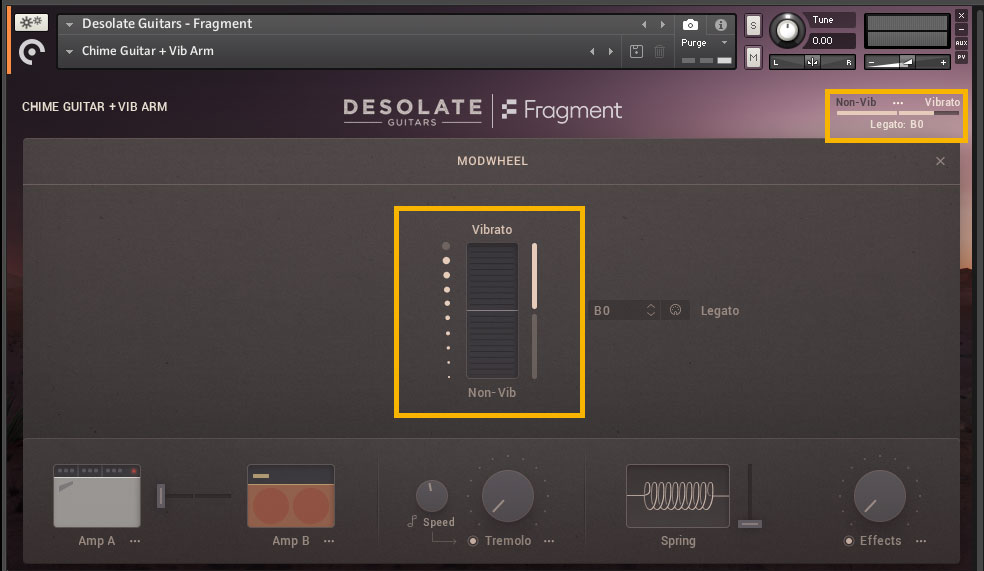Go to previous instrument with left arrow
984x571 pixels.
click(x=644, y=24)
